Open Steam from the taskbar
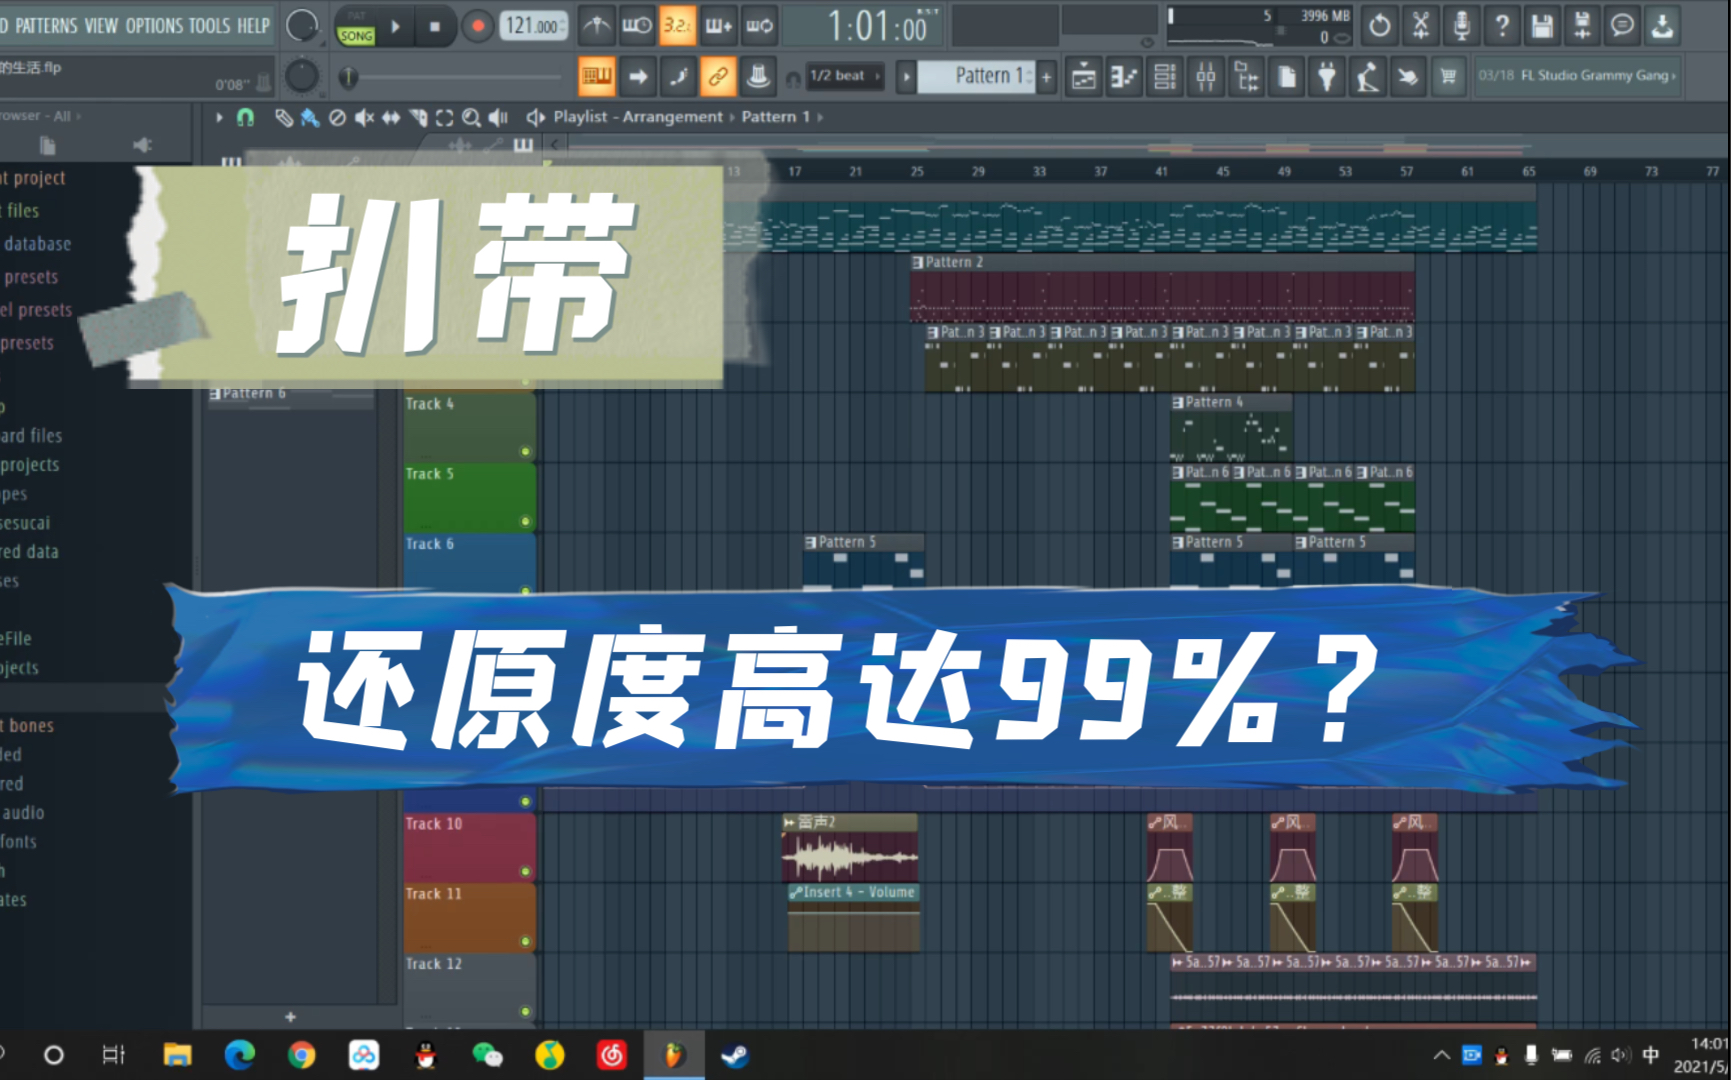Viewport: 1731px width, 1080px height. coord(735,1055)
